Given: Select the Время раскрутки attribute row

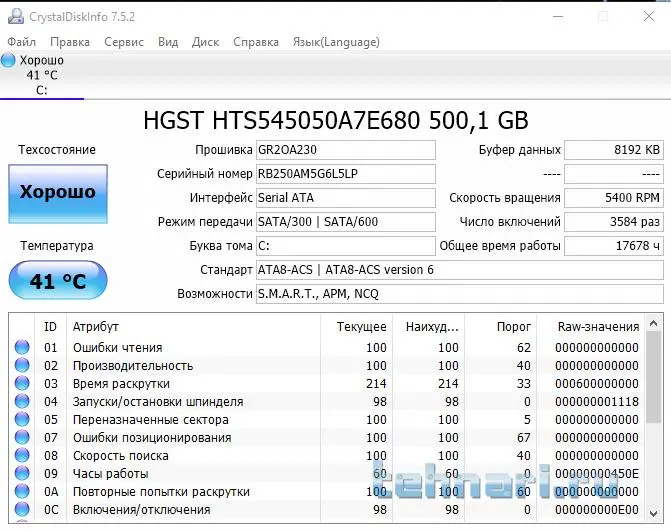Looking at the screenshot, I should tap(327, 383).
